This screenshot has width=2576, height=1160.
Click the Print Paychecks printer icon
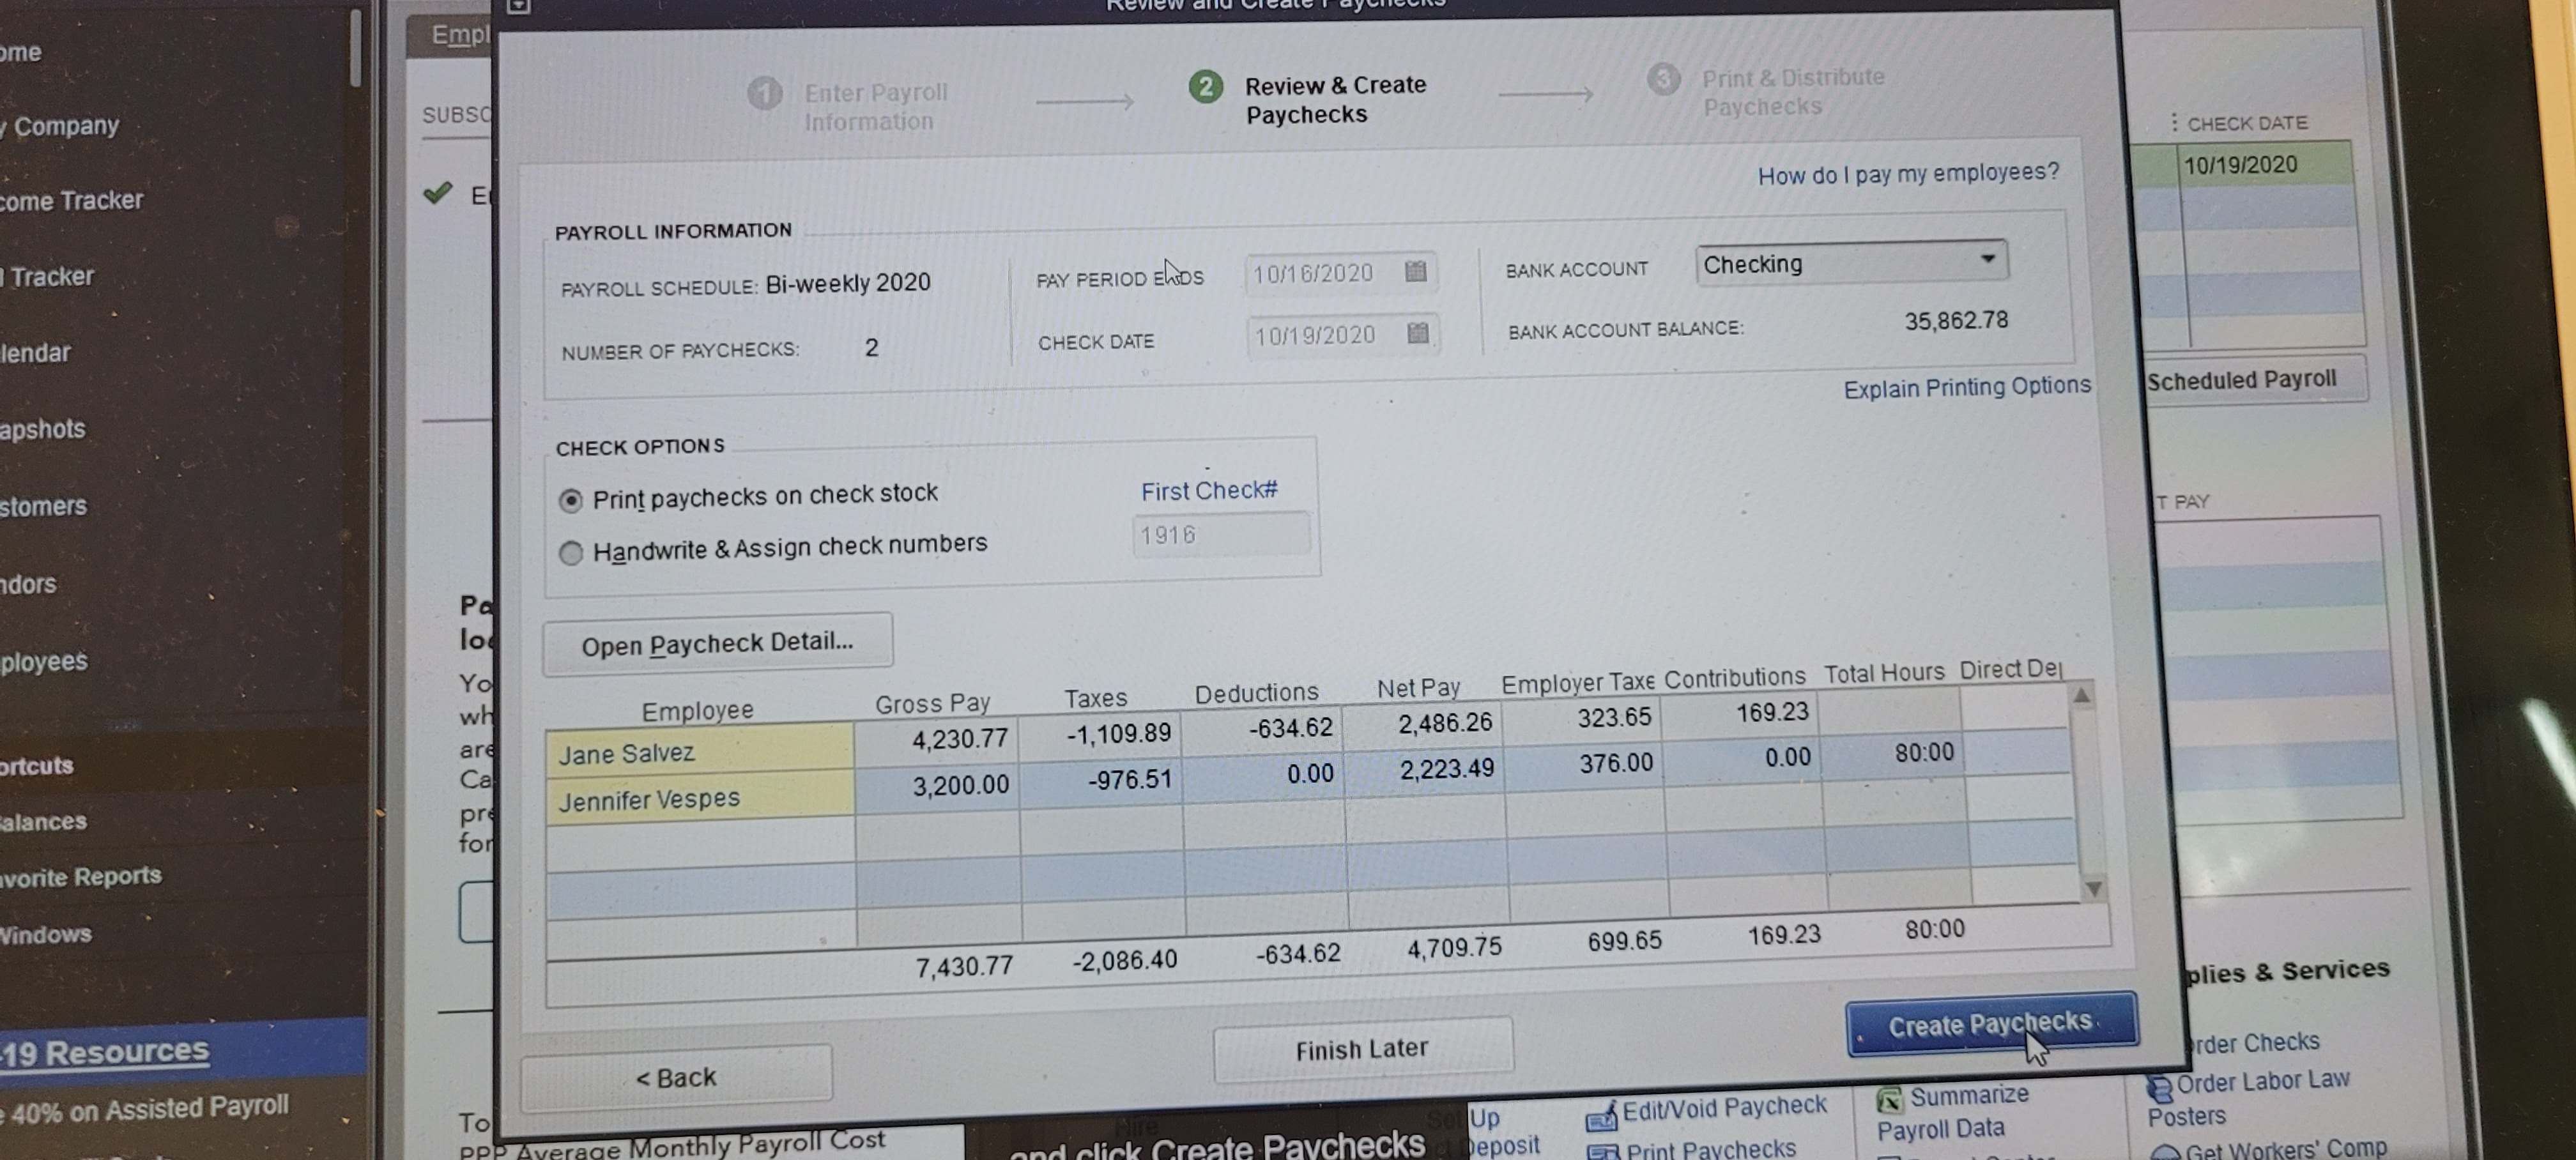tap(1602, 1152)
